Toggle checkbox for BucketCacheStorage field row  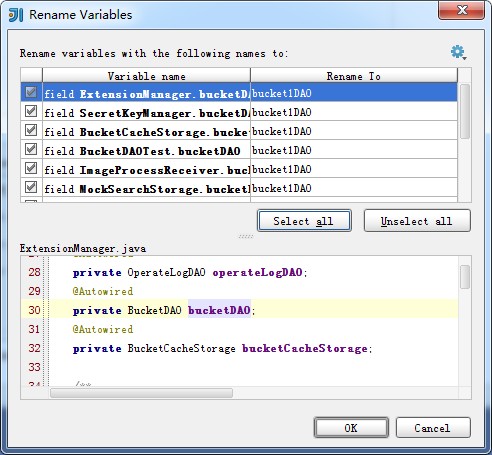click(x=31, y=130)
